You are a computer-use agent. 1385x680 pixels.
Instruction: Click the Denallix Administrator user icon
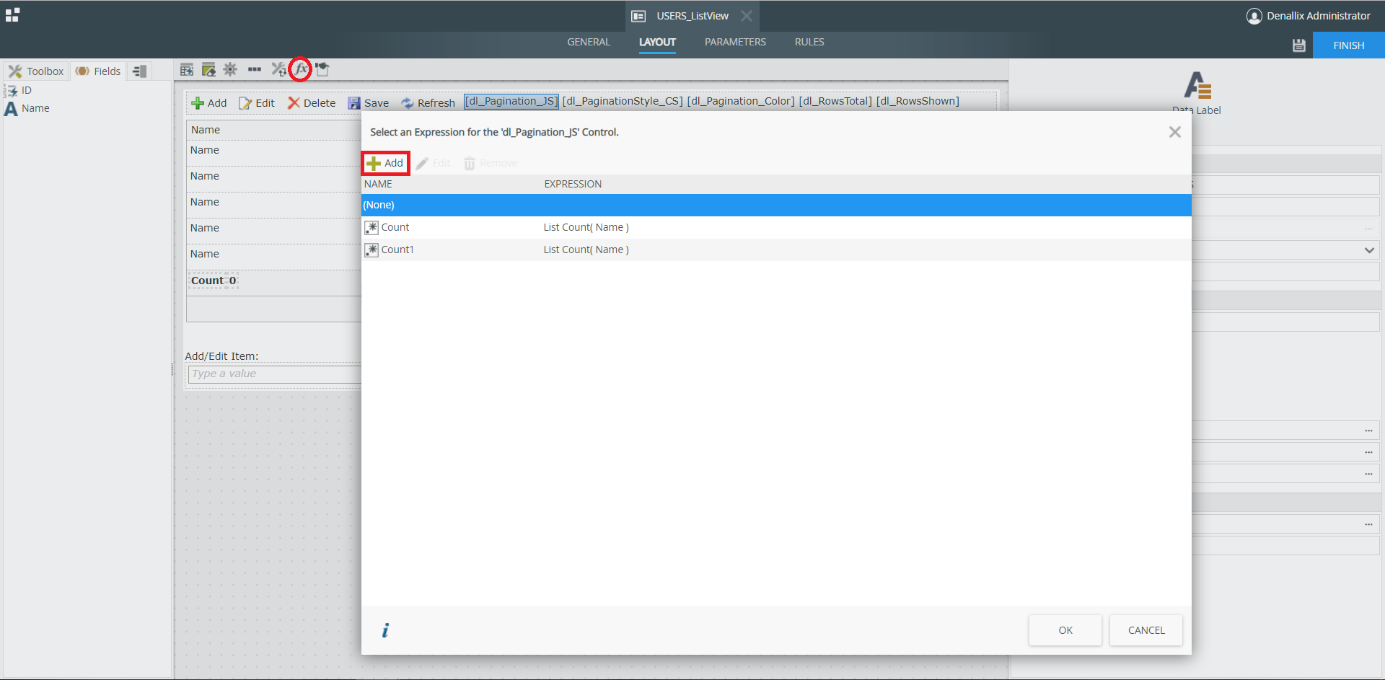(1254, 16)
